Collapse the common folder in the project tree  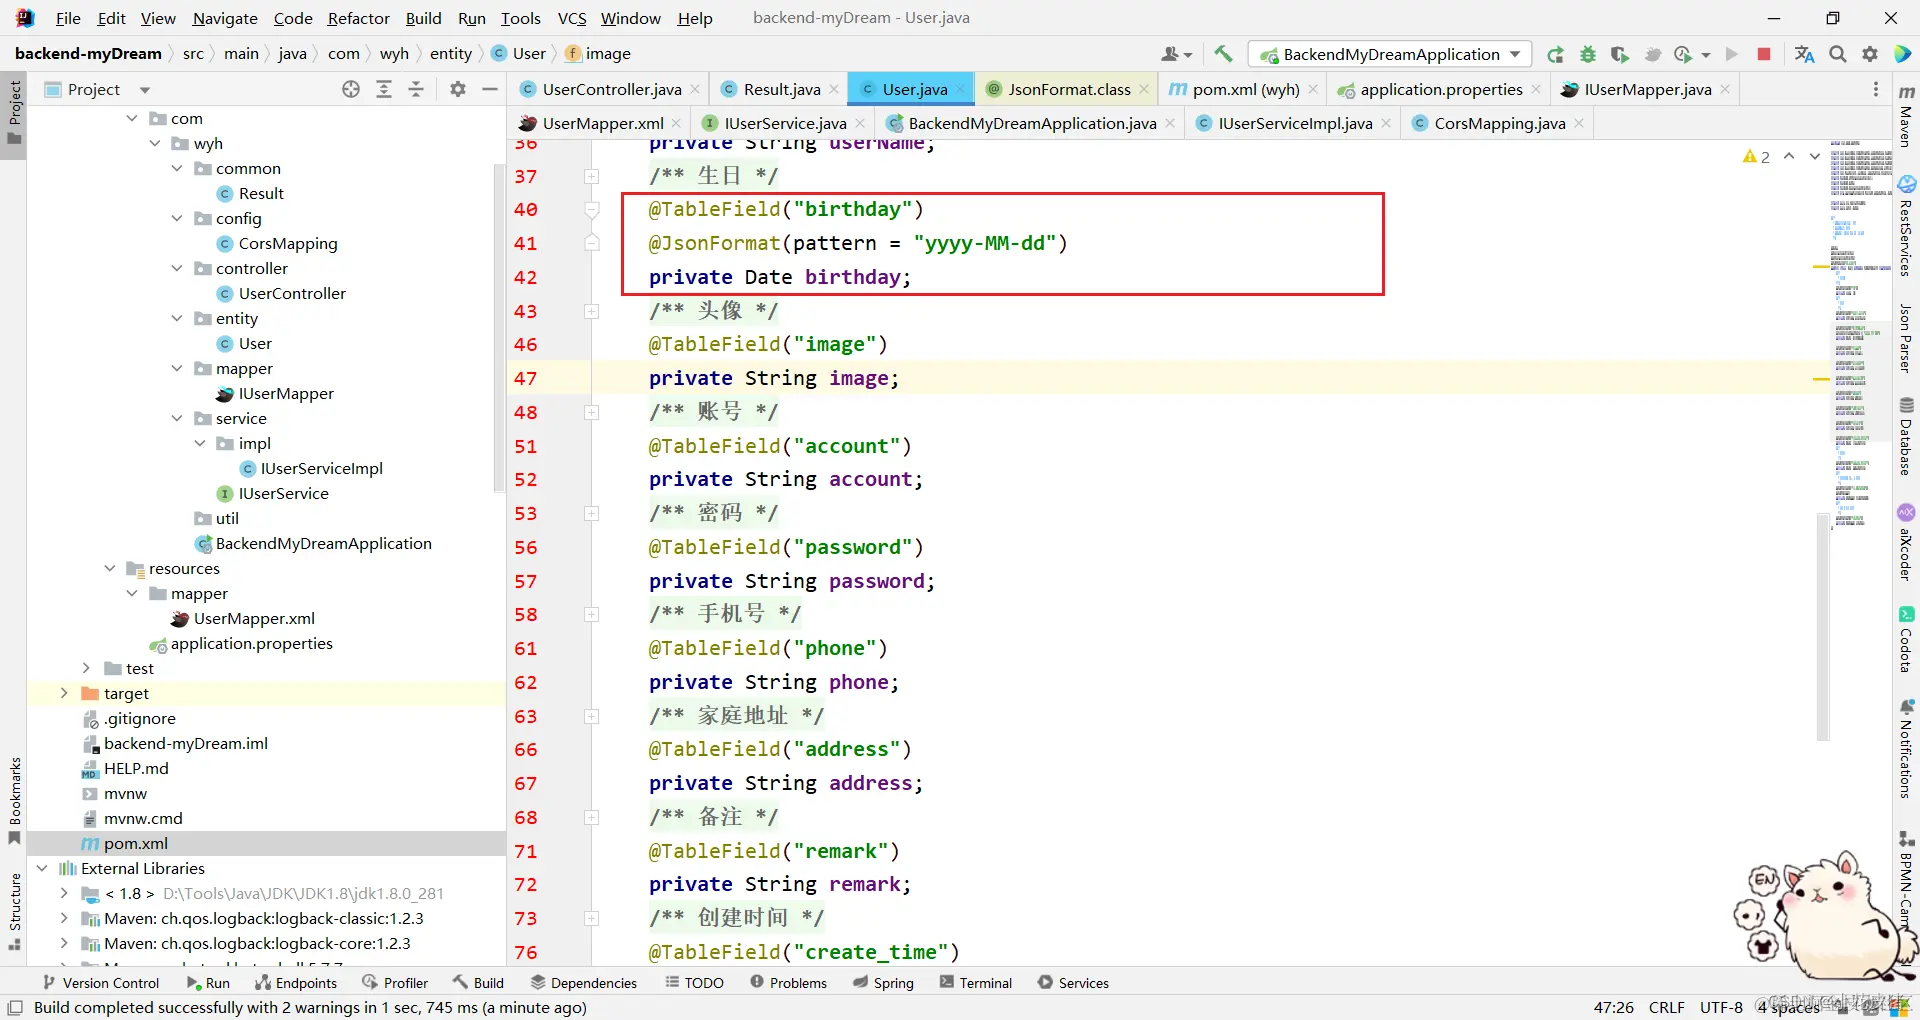(x=177, y=168)
